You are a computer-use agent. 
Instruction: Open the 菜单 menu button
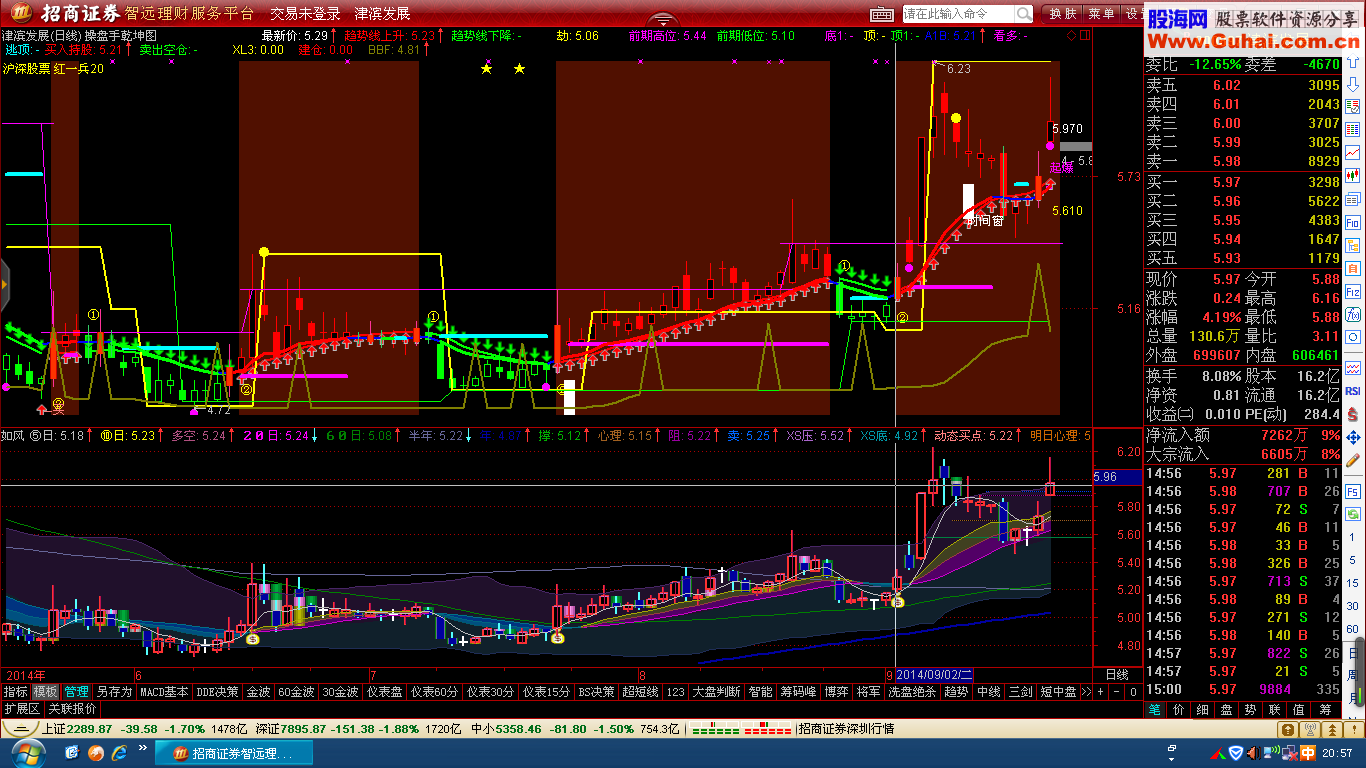[1100, 14]
